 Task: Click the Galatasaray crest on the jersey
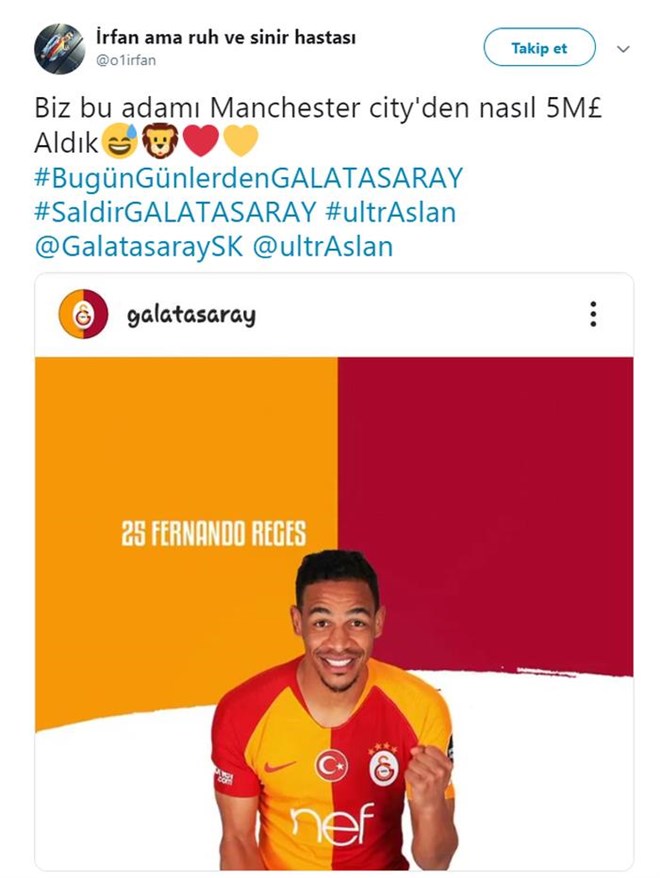coord(384,766)
